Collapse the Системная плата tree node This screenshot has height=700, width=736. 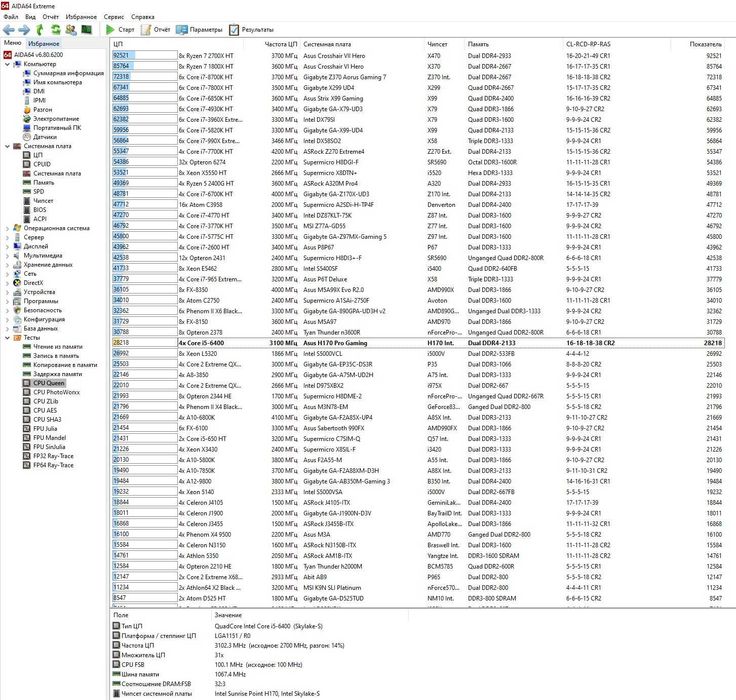coord(7,146)
